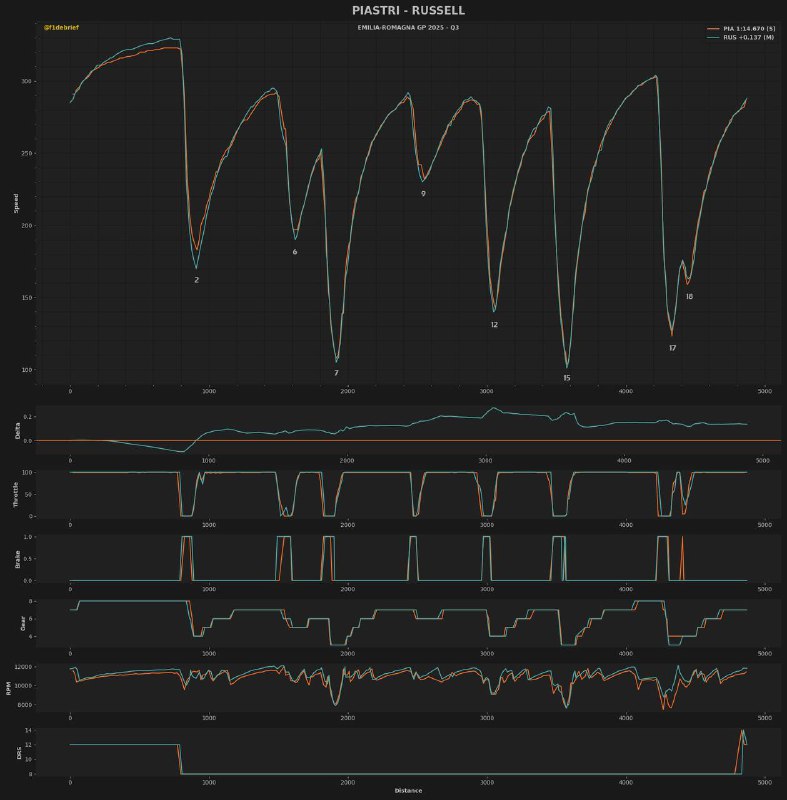Click corner label '15' on the speed trace

pyautogui.click(x=567, y=379)
